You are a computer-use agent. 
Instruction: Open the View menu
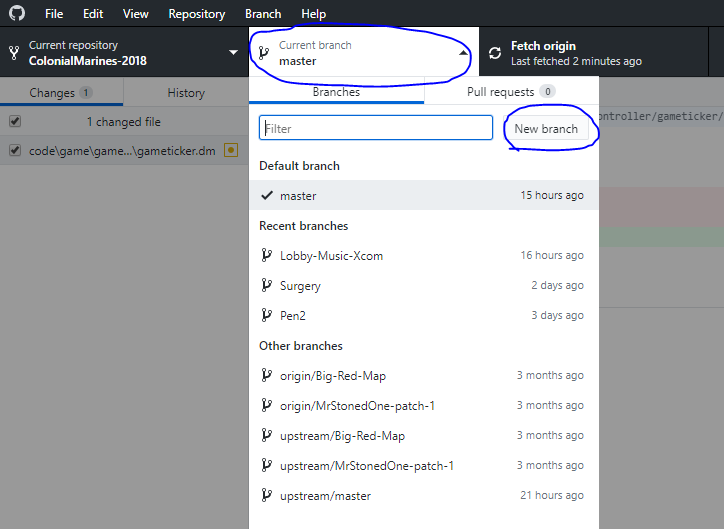136,14
